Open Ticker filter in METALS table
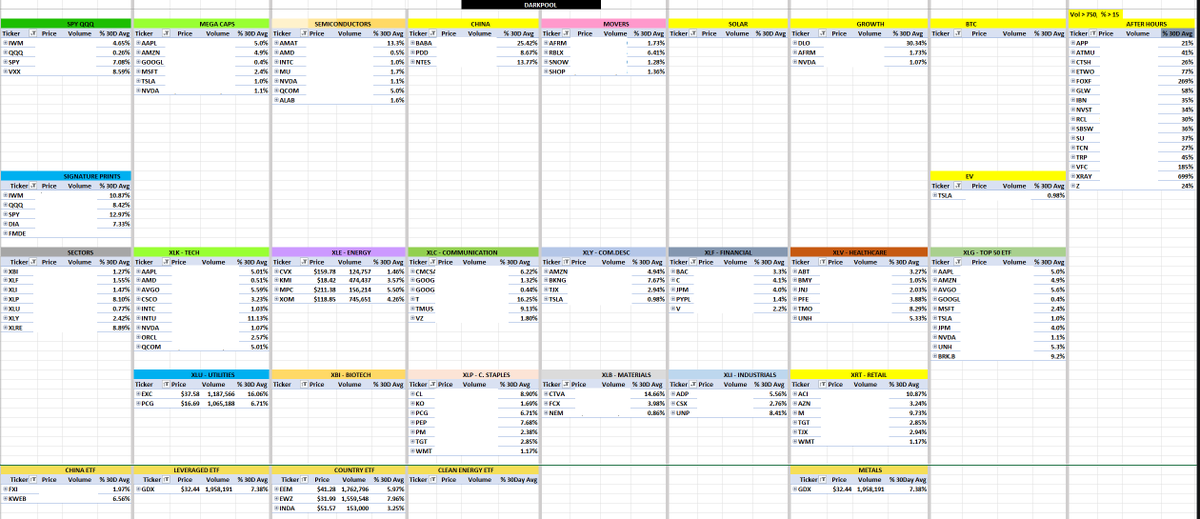The height and width of the screenshot is (519, 1200). (x=820, y=479)
